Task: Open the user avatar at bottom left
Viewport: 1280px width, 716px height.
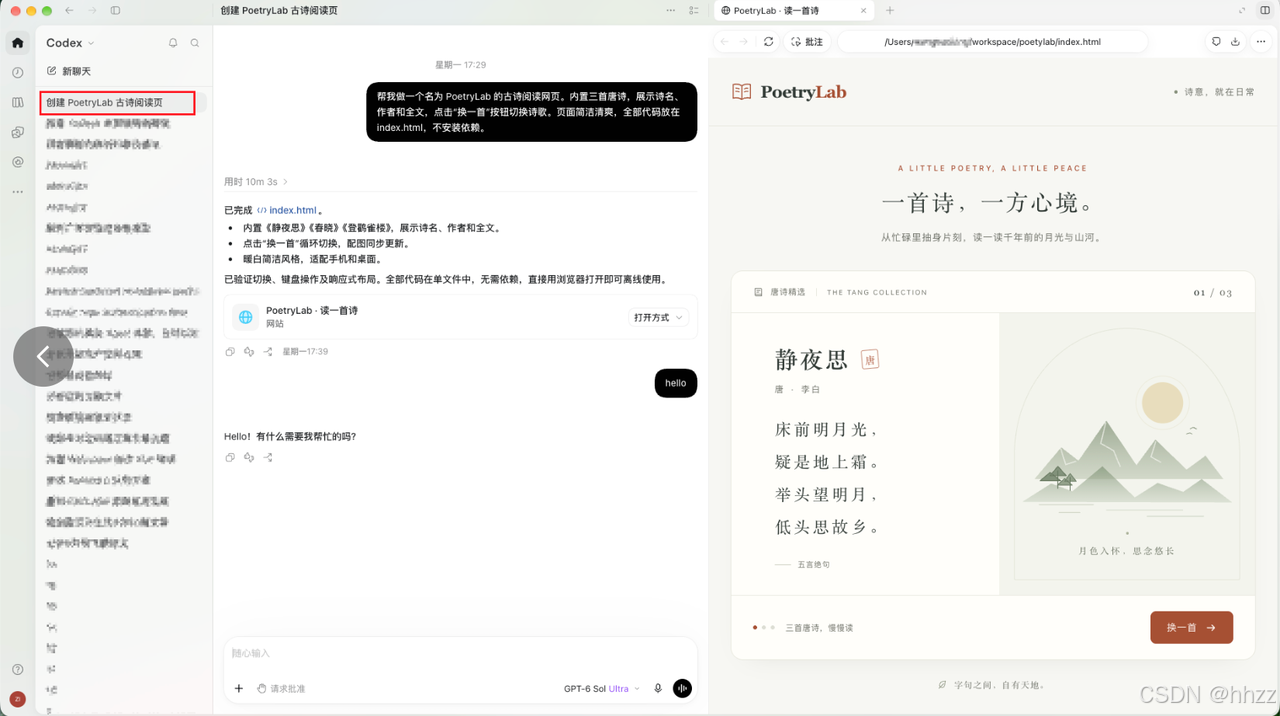Action: (x=17, y=699)
